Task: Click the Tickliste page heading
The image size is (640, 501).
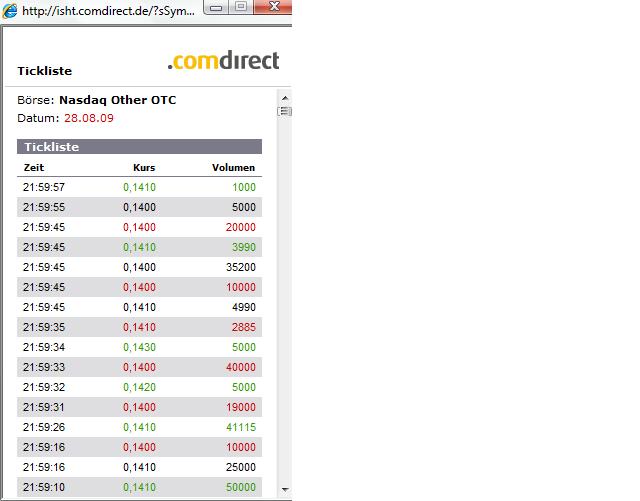Action: pos(44,71)
